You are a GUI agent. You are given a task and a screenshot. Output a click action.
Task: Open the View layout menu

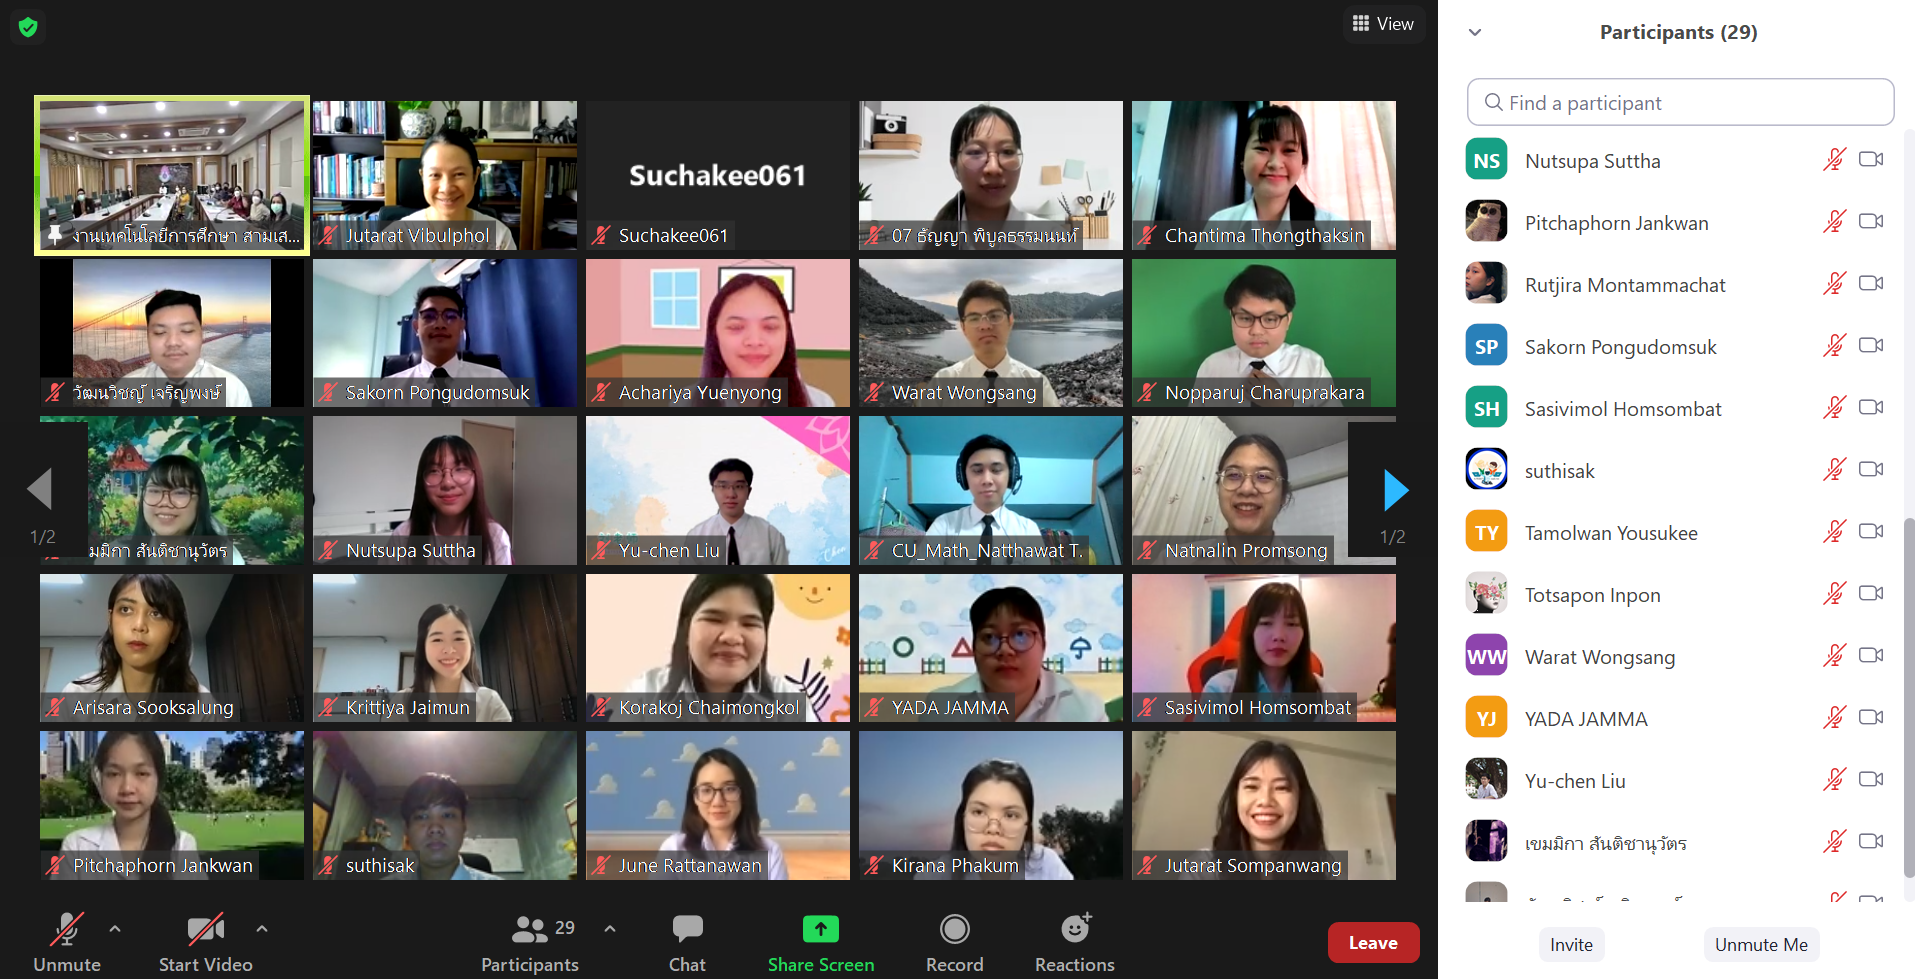click(x=1383, y=24)
